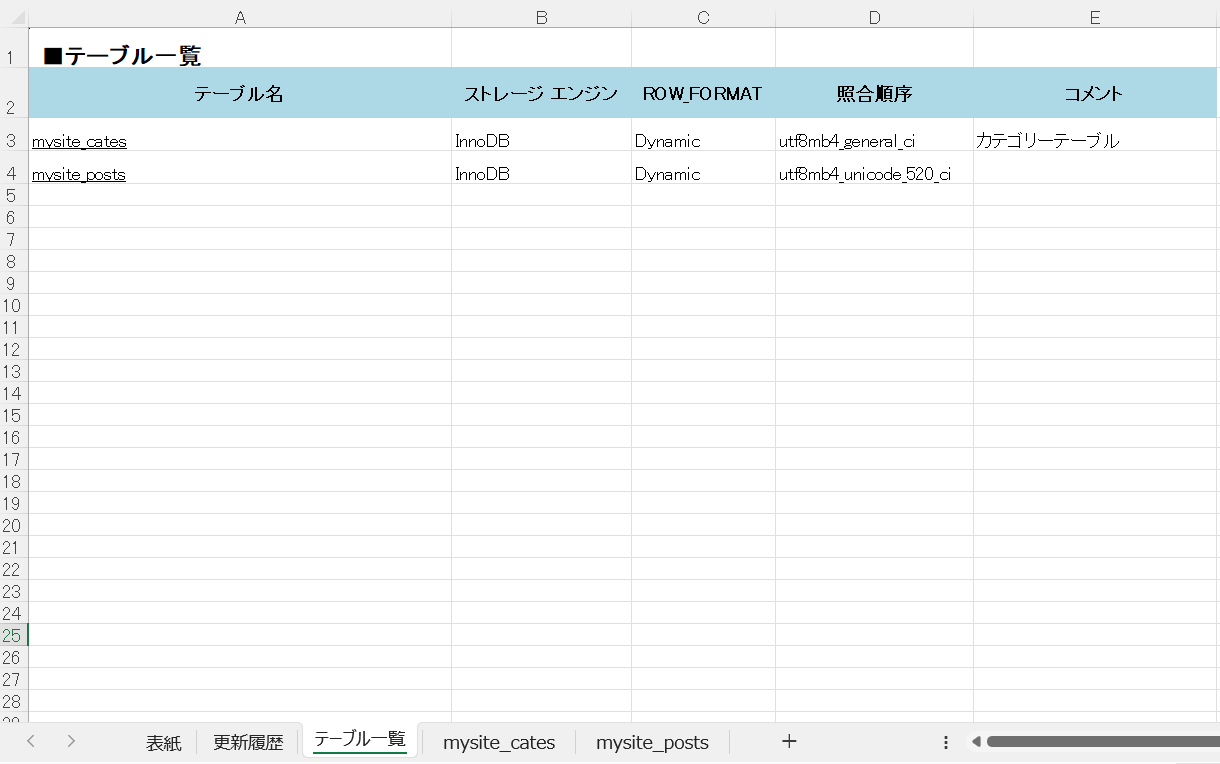Open the all-sheets list via the vertical dots

coord(945,741)
